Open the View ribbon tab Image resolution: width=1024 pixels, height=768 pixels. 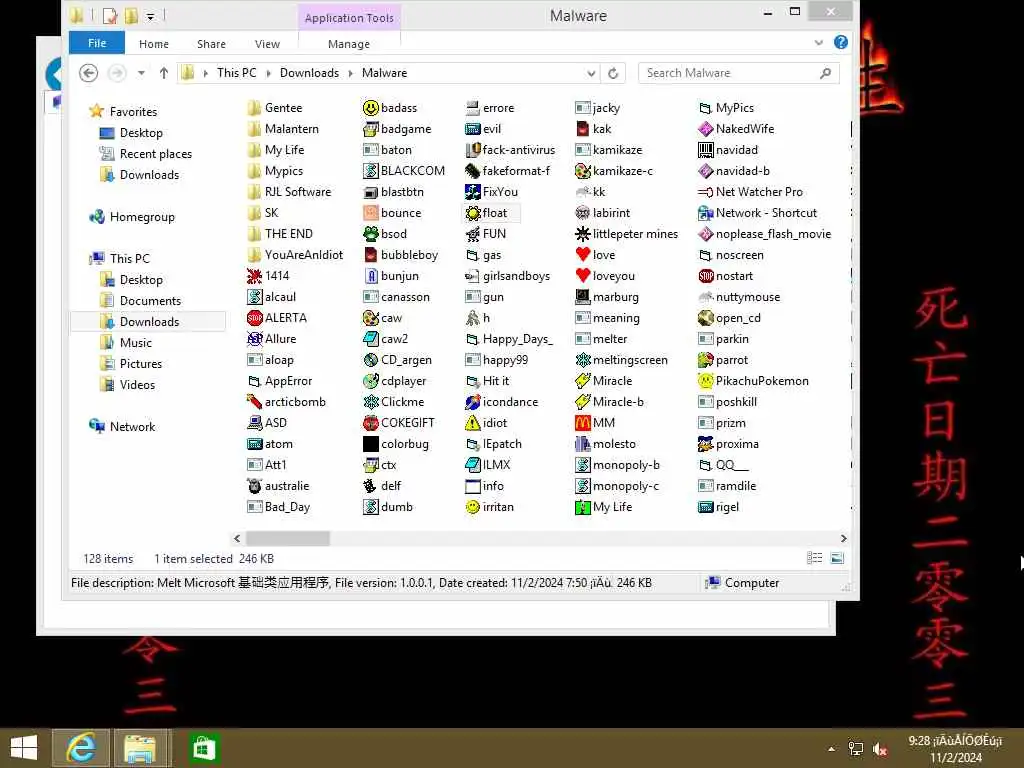(267, 44)
